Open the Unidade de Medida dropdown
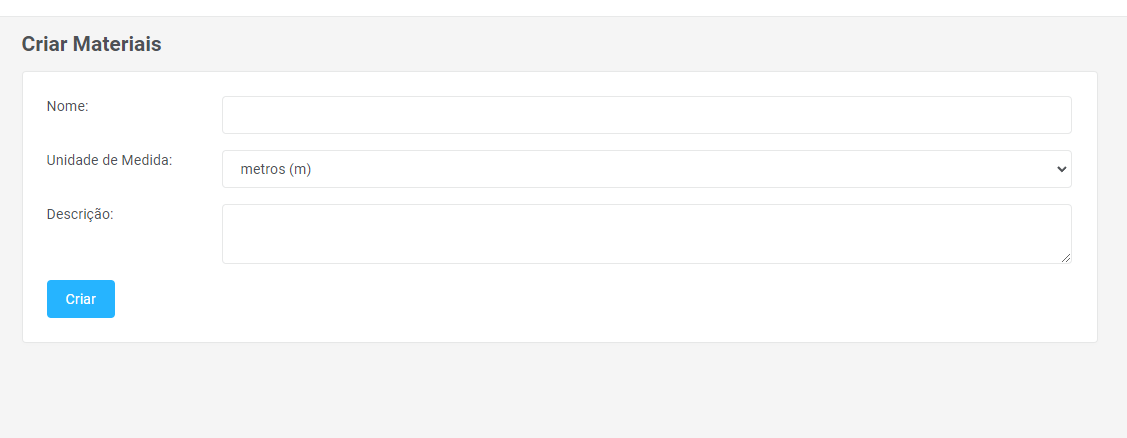This screenshot has width=1127, height=438. click(646, 169)
